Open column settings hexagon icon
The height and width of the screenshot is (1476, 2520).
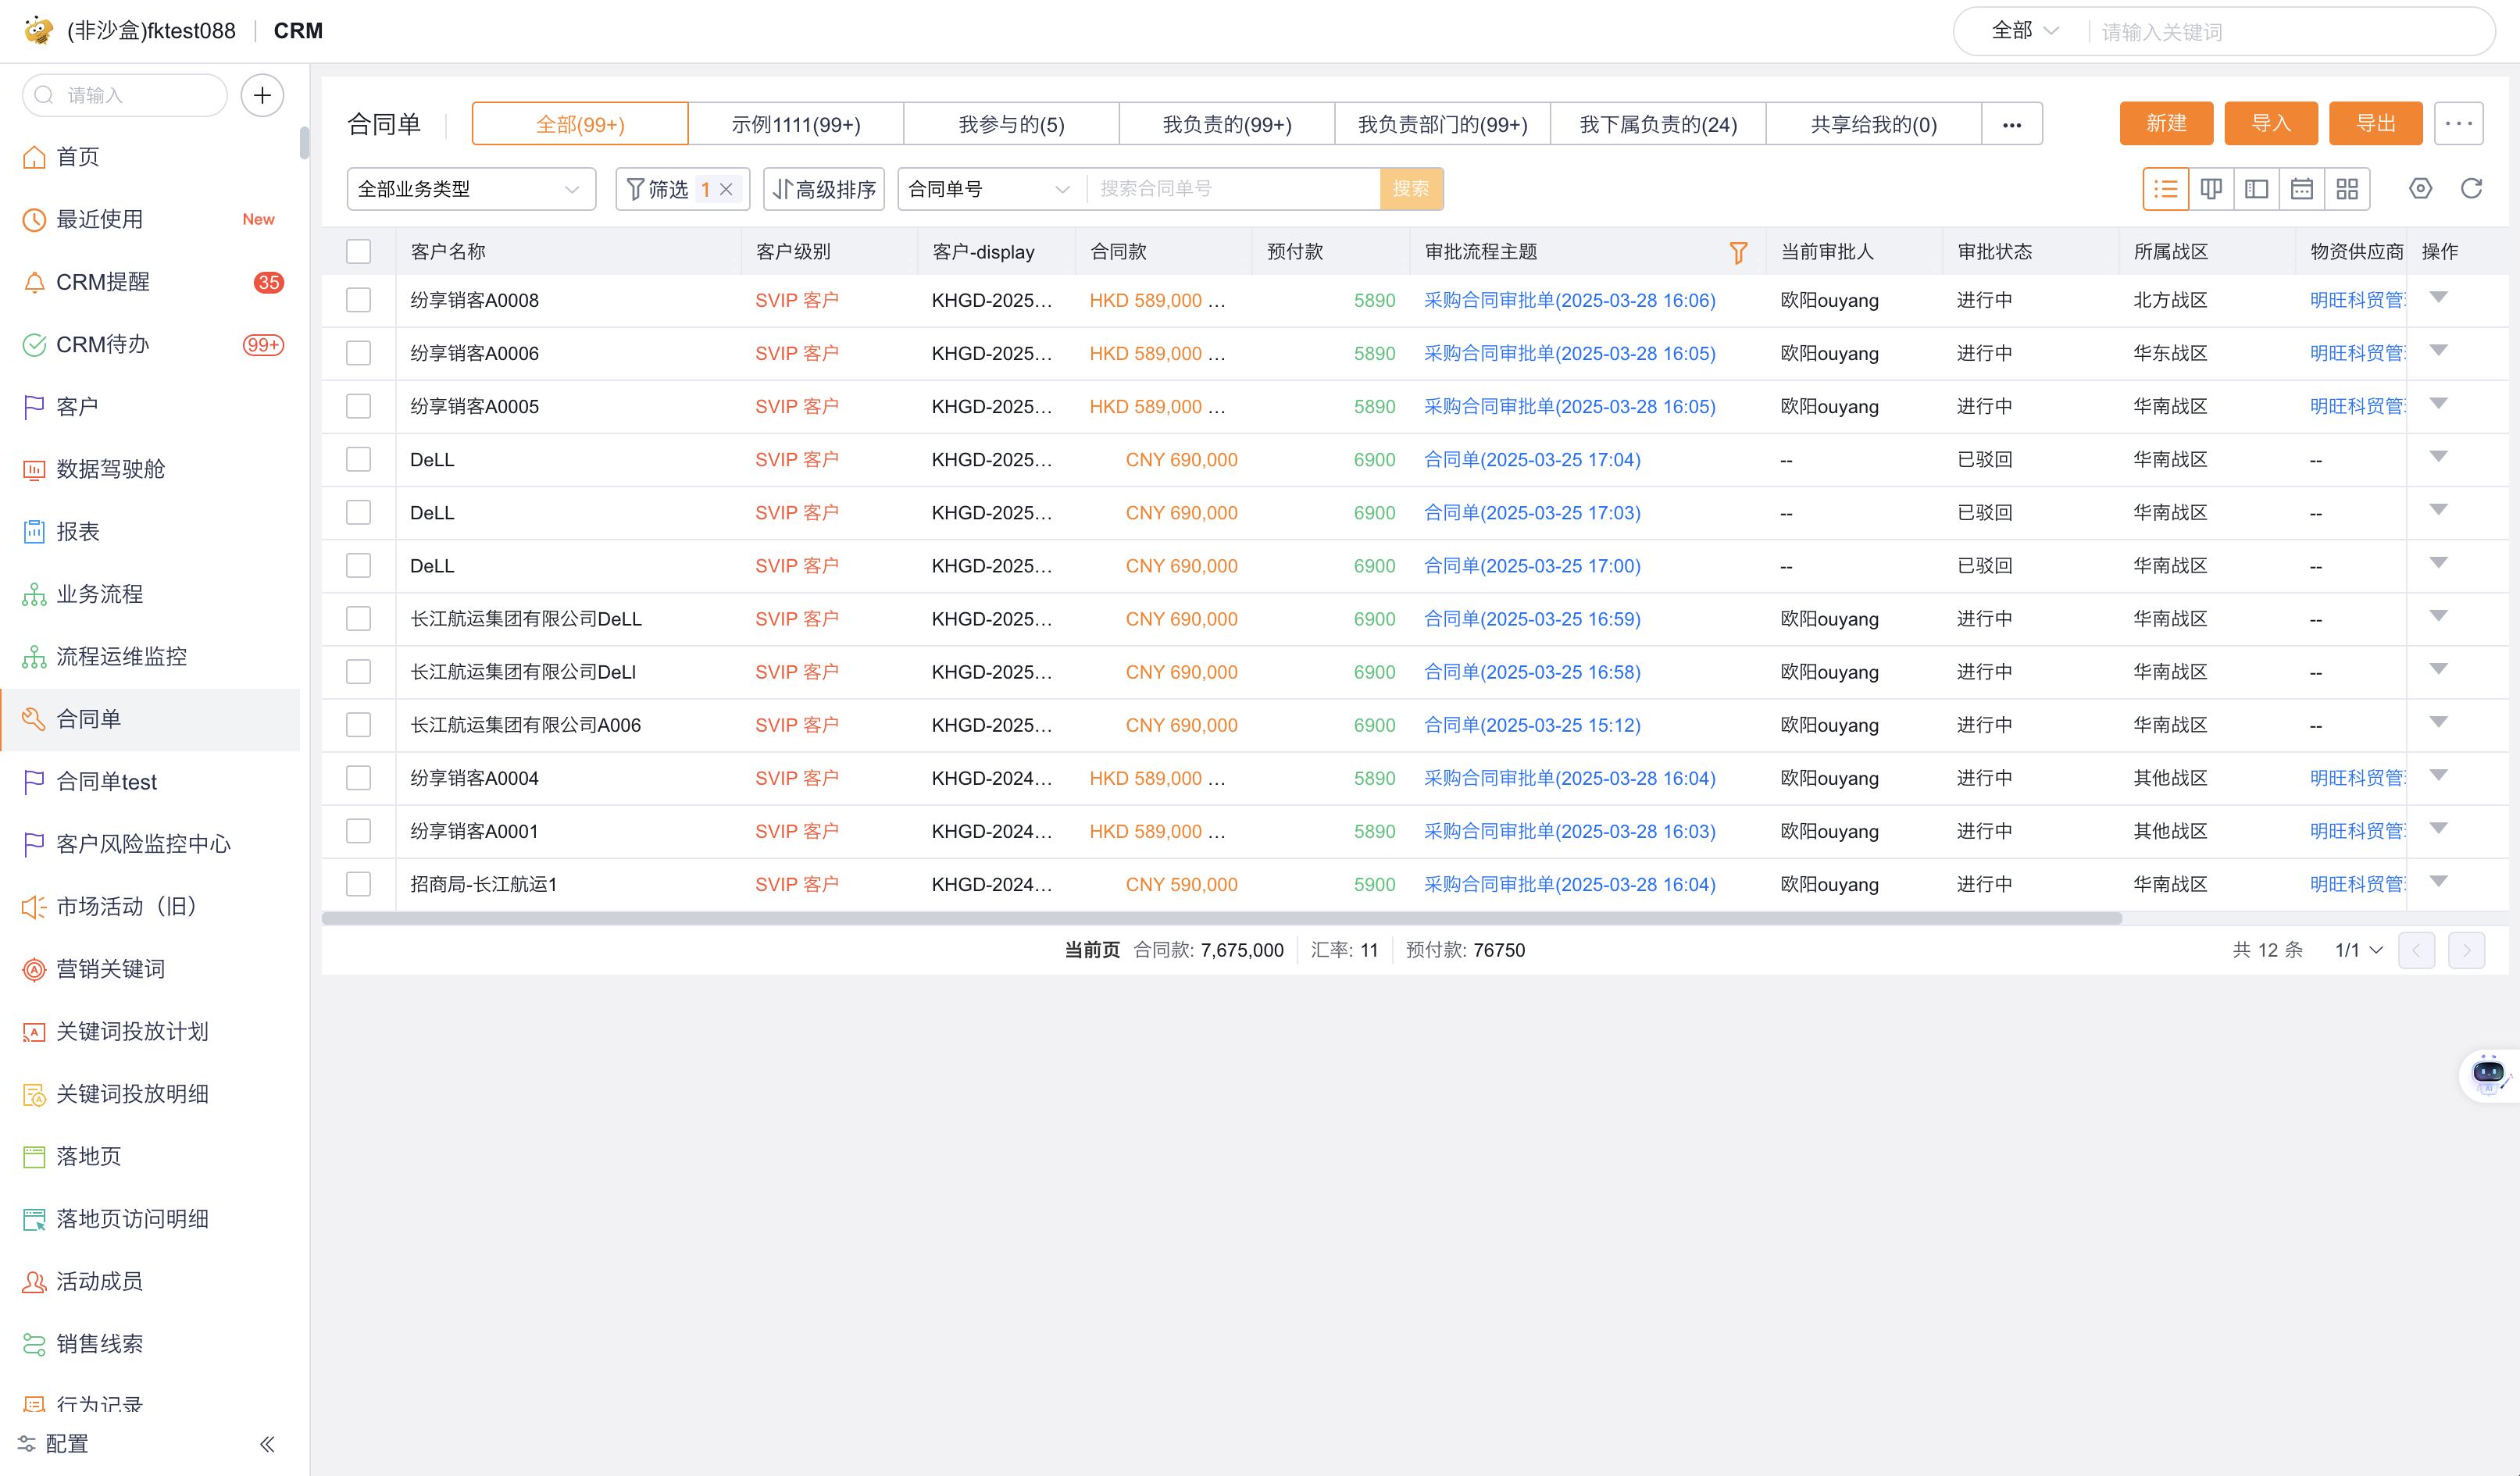pyautogui.click(x=2421, y=189)
